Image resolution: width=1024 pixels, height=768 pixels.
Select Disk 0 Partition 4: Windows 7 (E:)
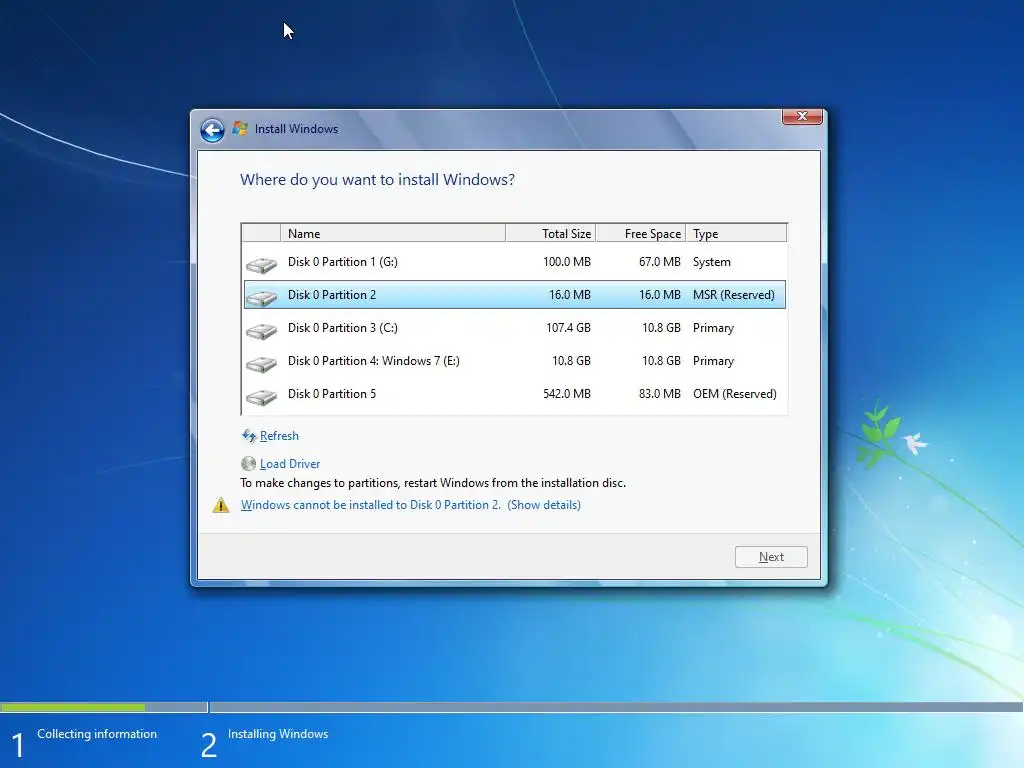pos(515,360)
